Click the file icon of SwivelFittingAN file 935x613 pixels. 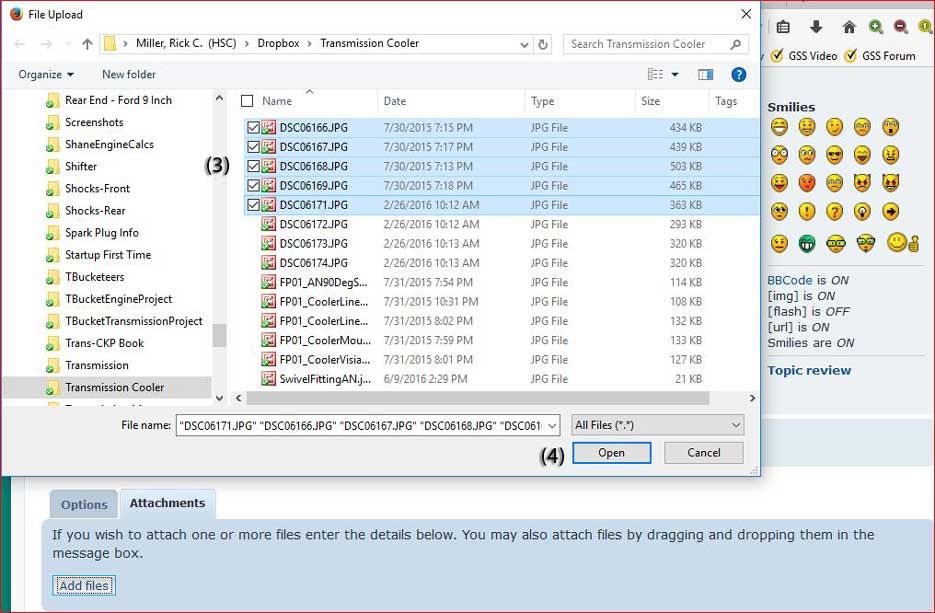(269, 379)
